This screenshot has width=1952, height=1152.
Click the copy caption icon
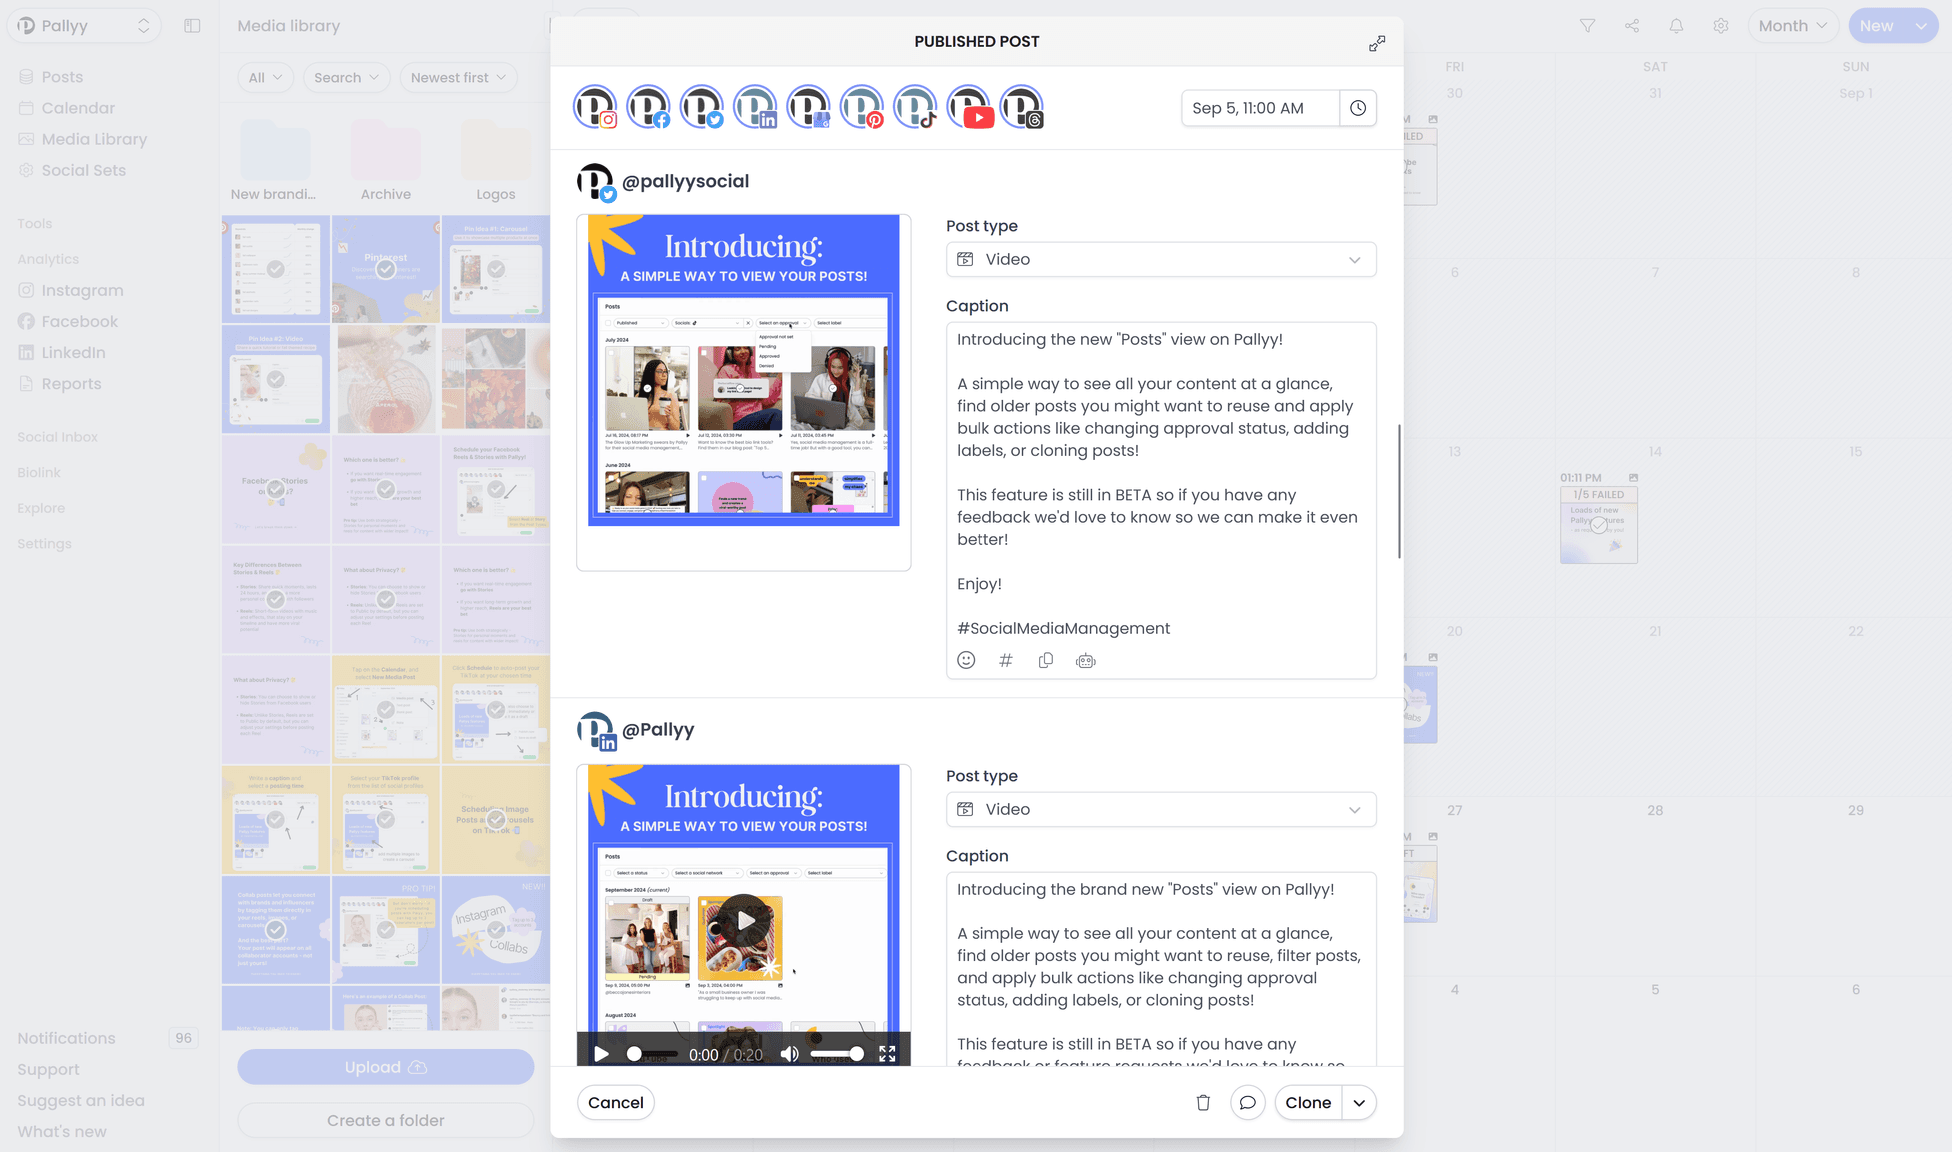[x=1045, y=660]
